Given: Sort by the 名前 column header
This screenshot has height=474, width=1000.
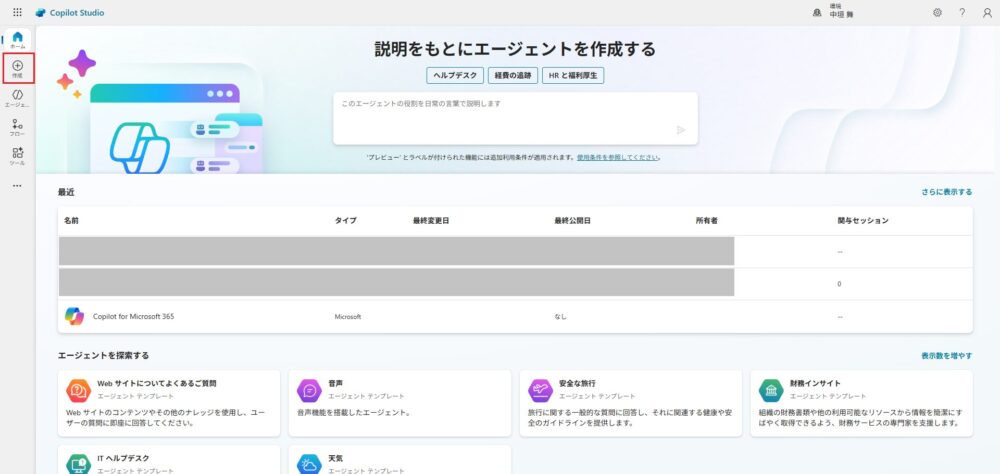Looking at the screenshot, I should click(71, 220).
